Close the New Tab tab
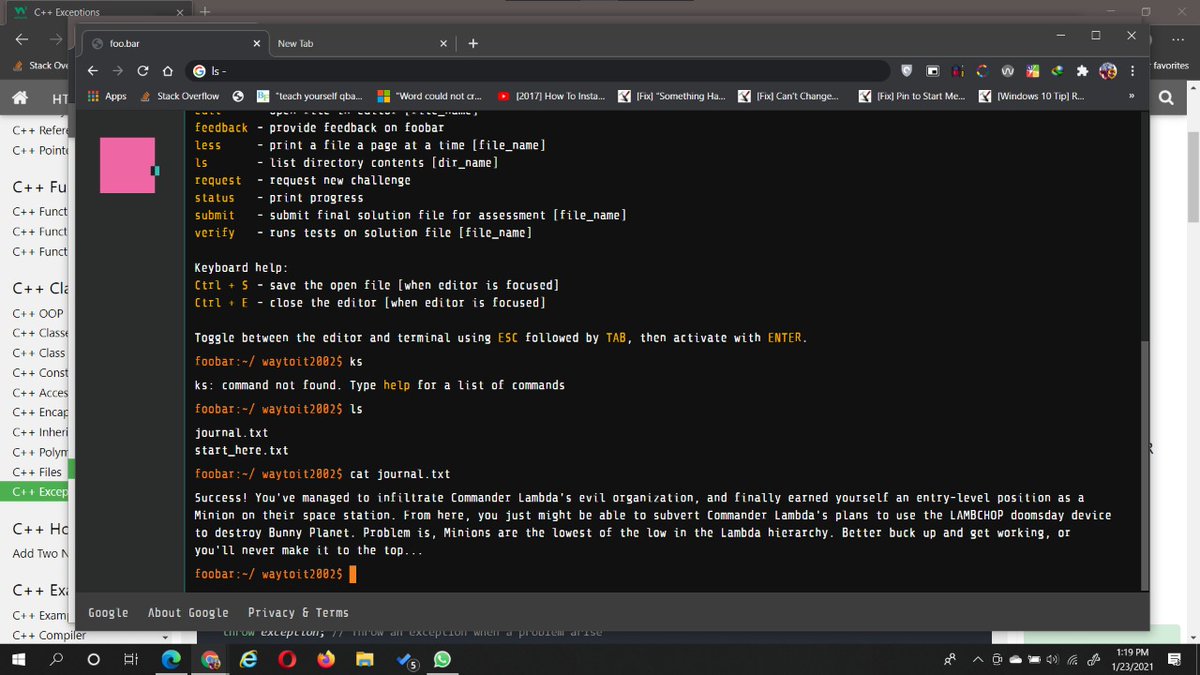This screenshot has height=675, width=1200. (443, 44)
